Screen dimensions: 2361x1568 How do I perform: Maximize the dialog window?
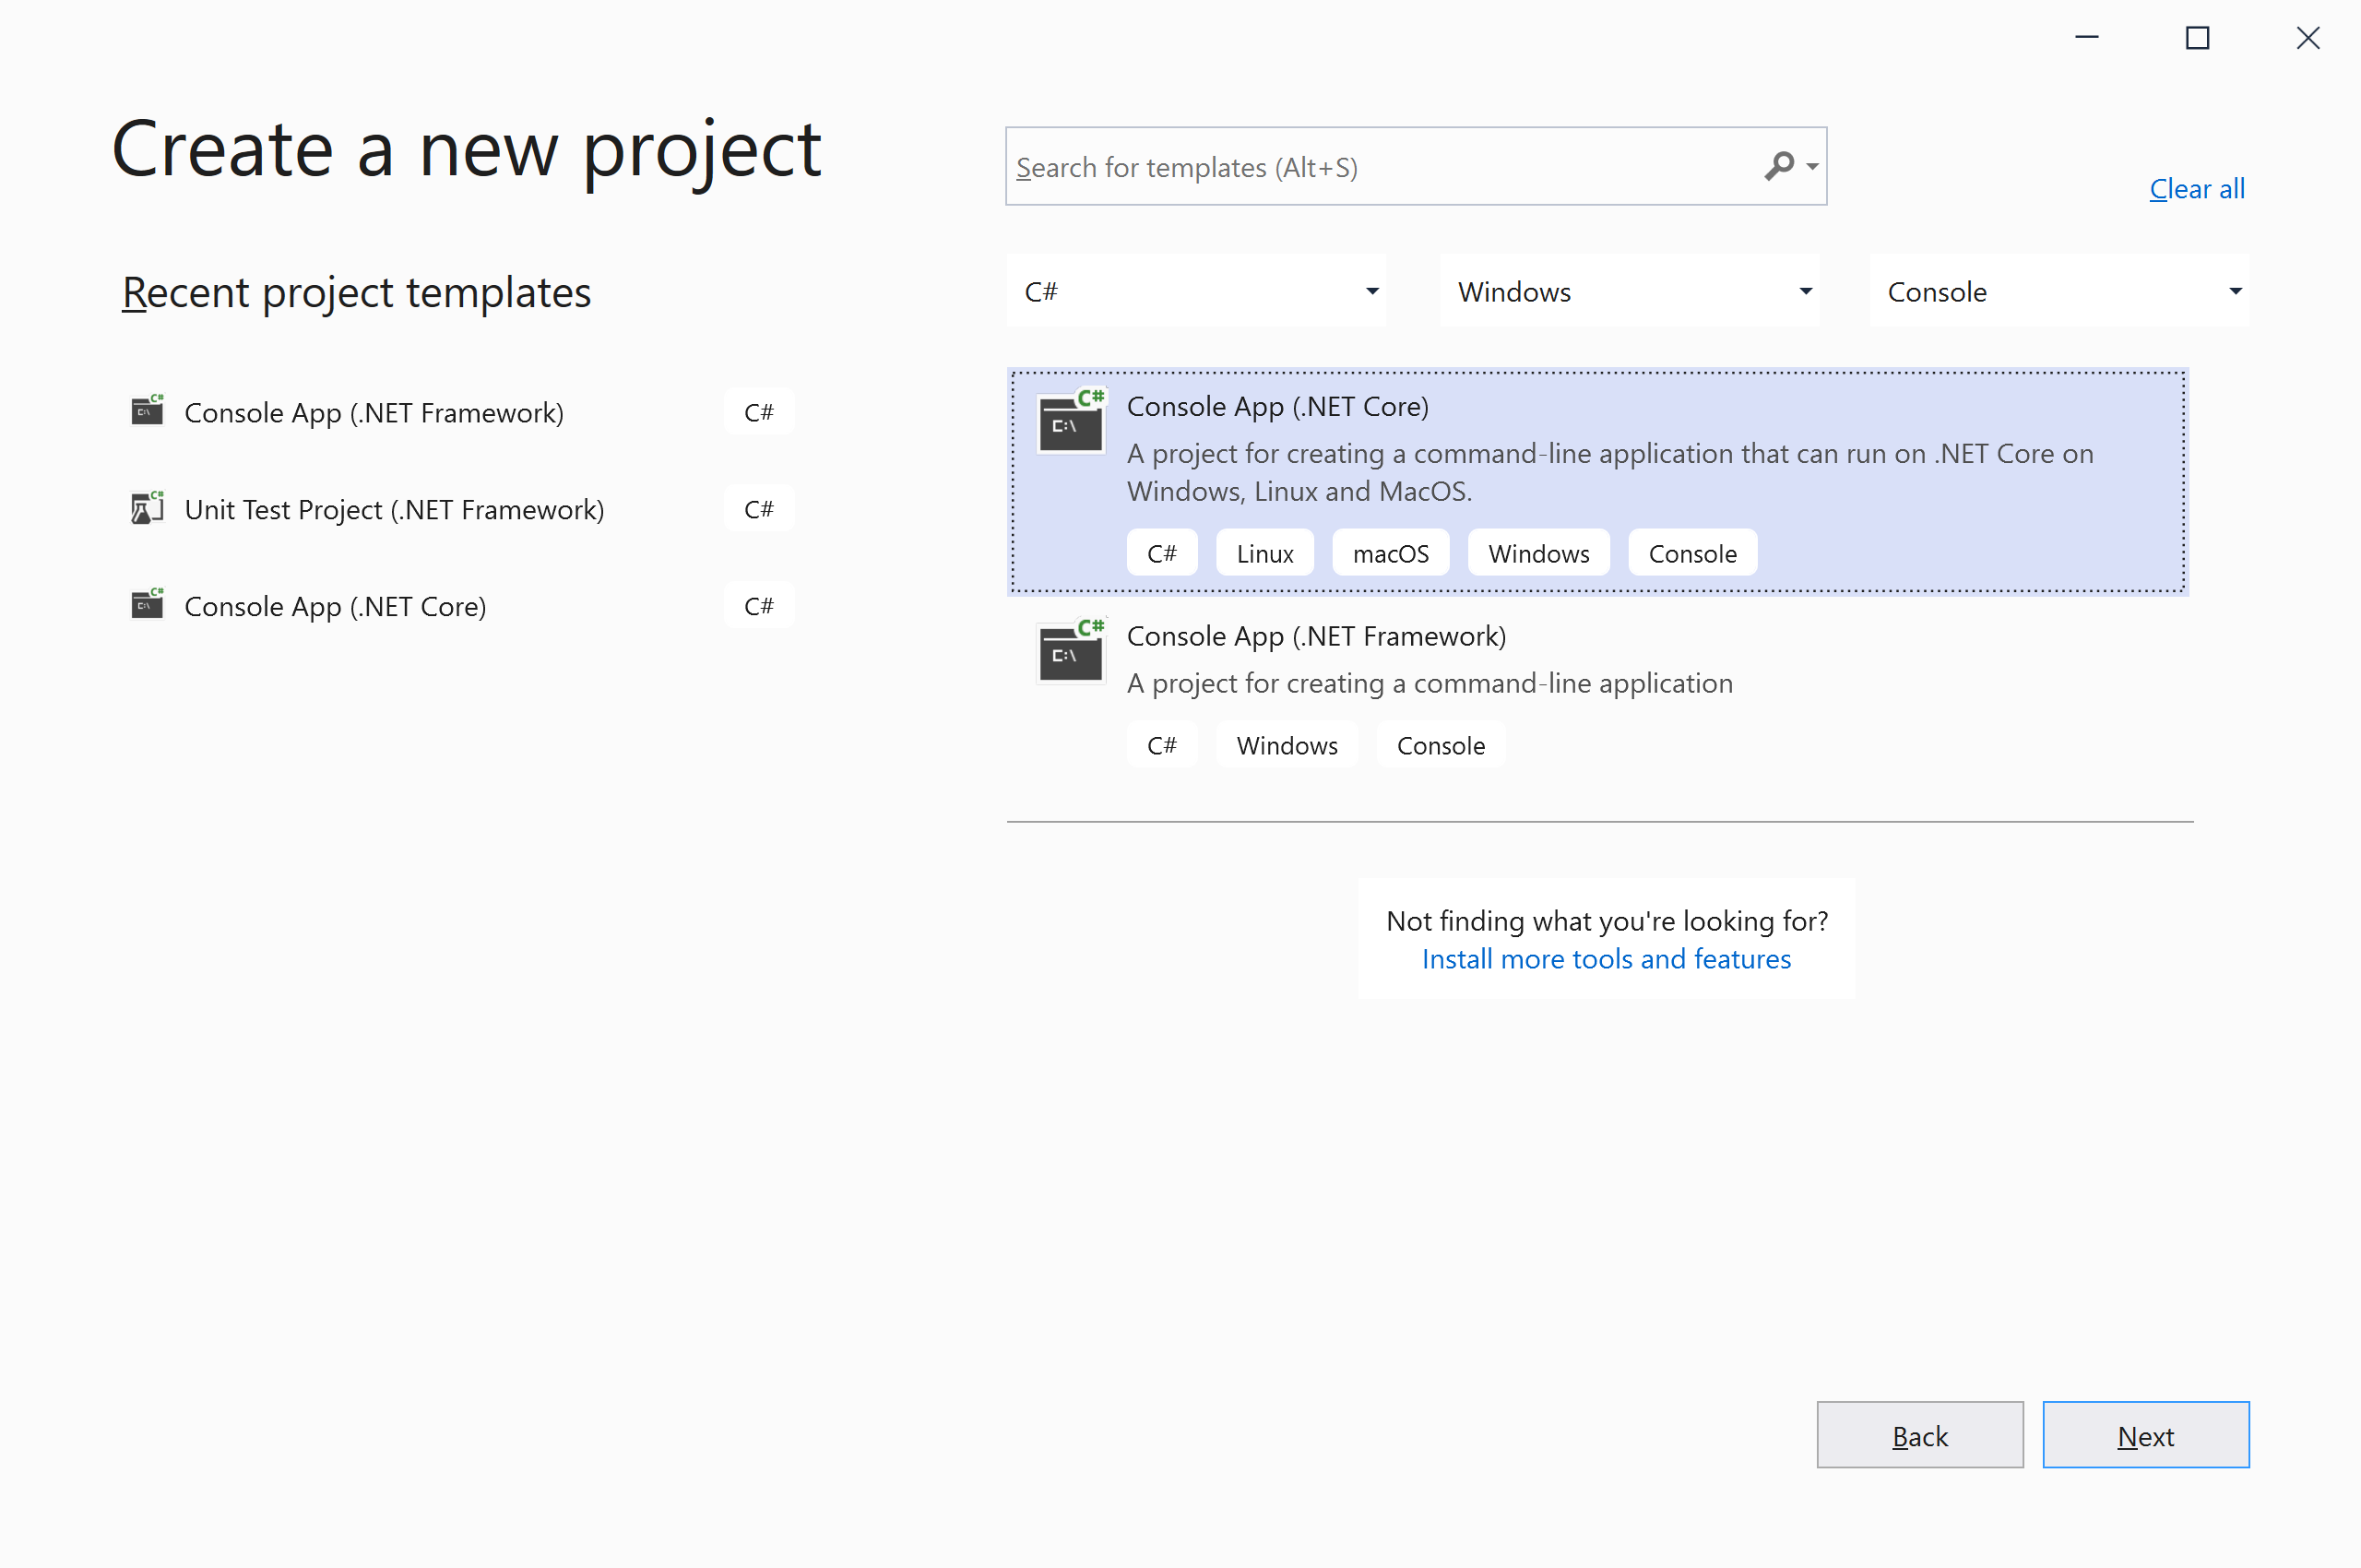[x=2197, y=38]
